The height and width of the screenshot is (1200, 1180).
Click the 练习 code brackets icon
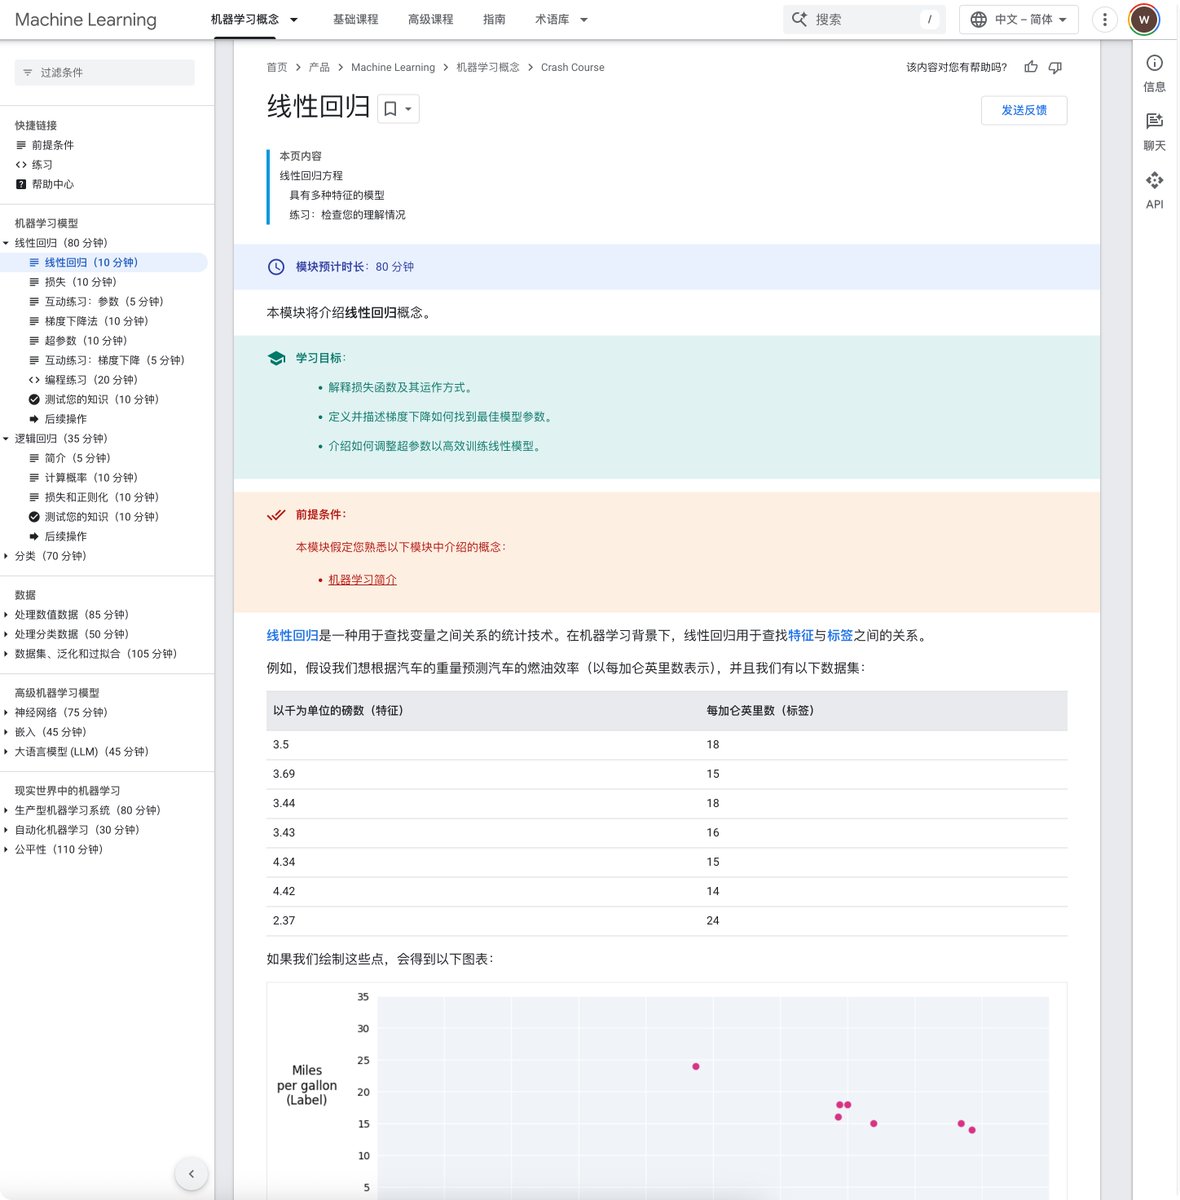(x=21, y=165)
